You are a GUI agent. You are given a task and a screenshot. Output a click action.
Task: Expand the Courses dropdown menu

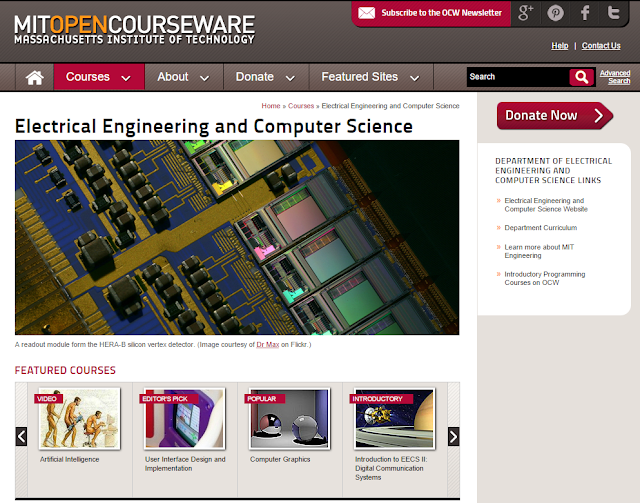[x=99, y=77]
